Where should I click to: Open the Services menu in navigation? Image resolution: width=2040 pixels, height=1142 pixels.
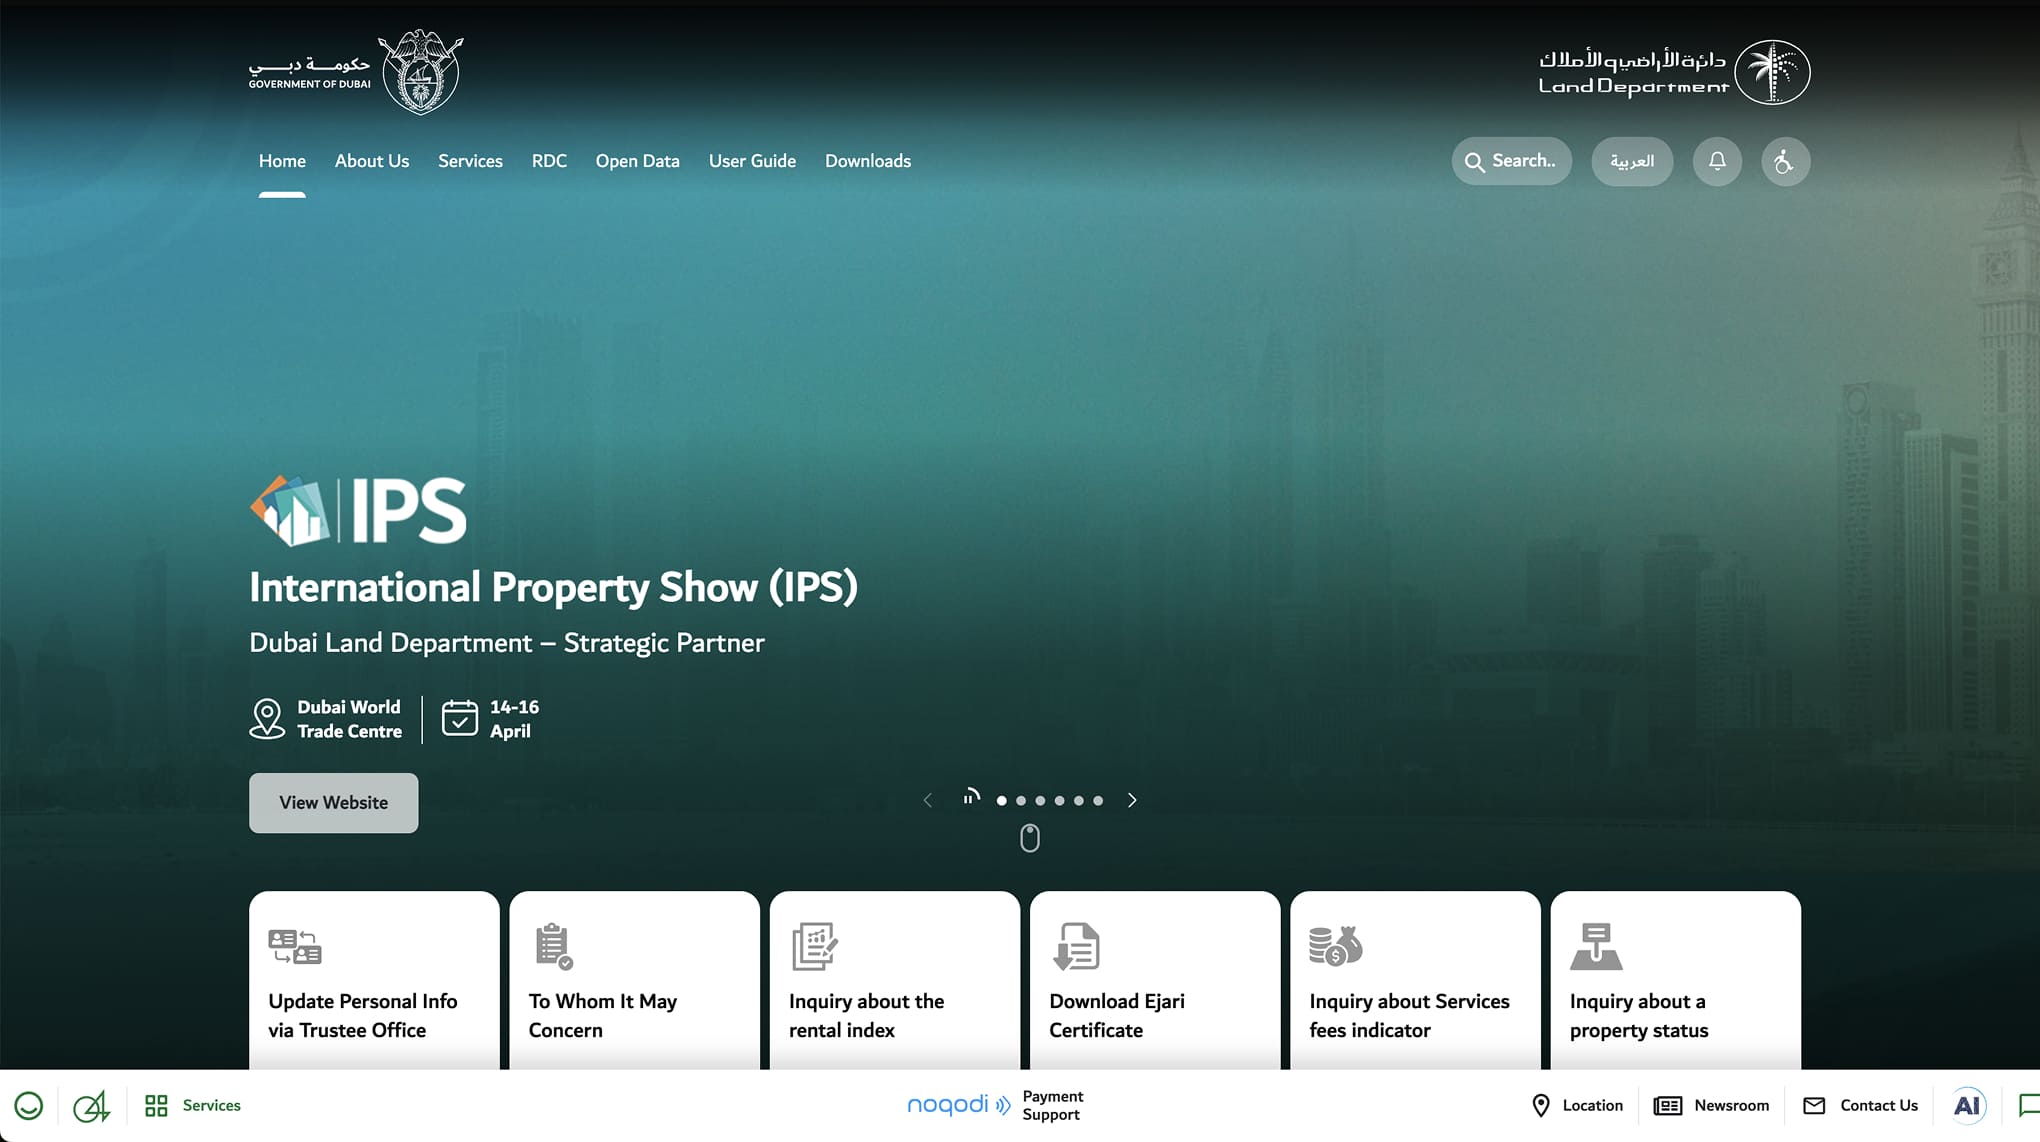470,161
